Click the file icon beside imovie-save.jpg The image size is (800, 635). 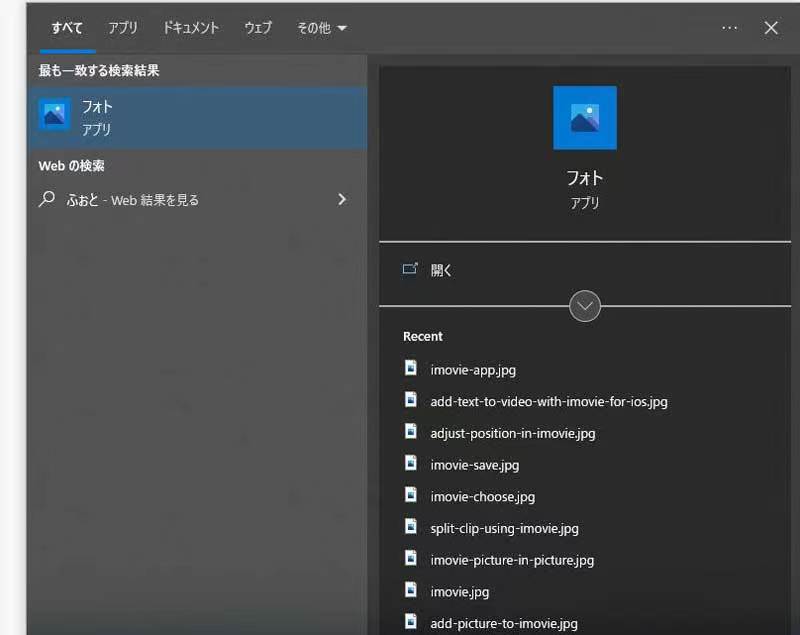tap(411, 464)
